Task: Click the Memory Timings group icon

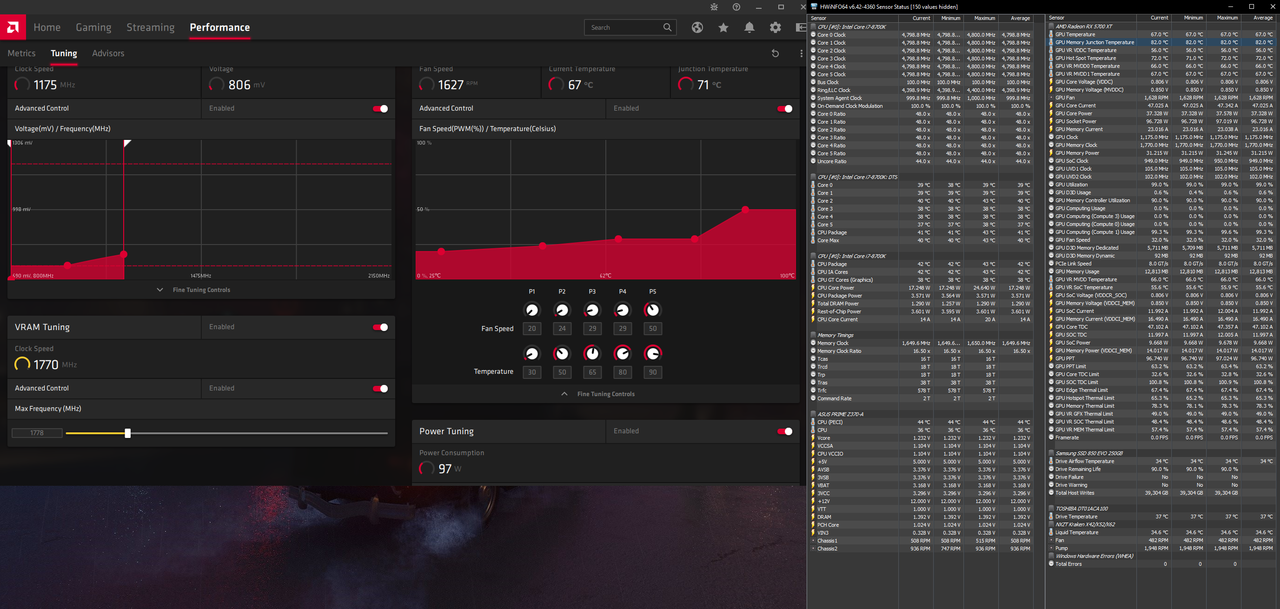Action: click(x=813, y=335)
